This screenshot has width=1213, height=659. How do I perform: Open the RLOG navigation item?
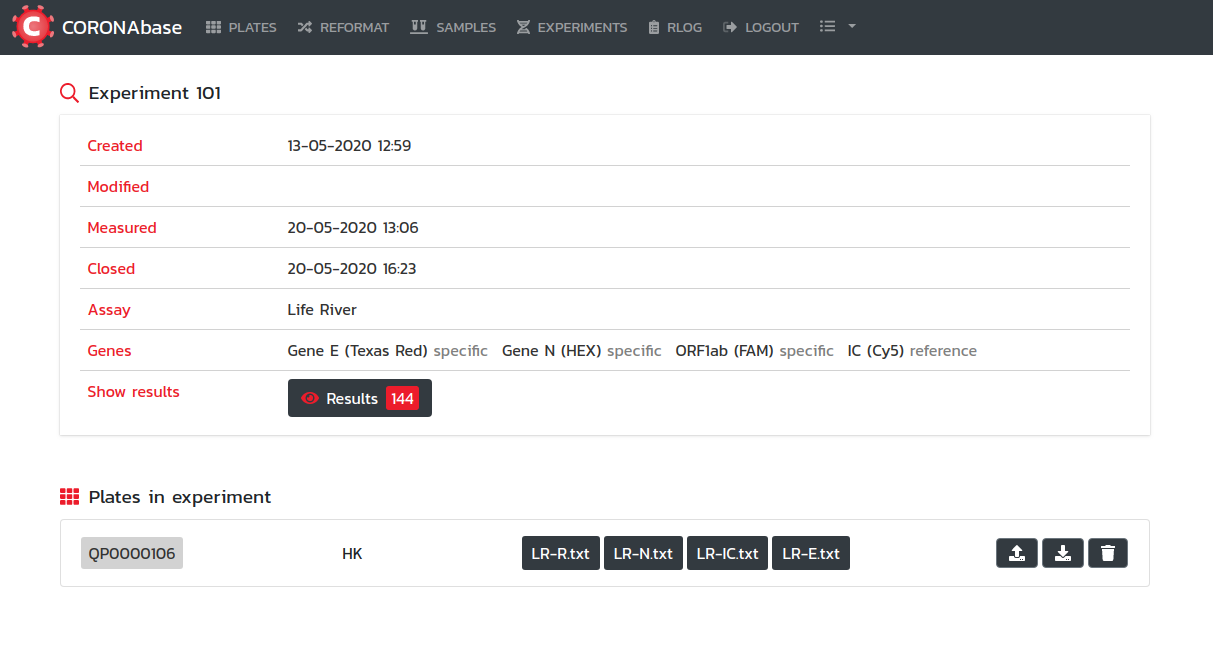pos(675,27)
